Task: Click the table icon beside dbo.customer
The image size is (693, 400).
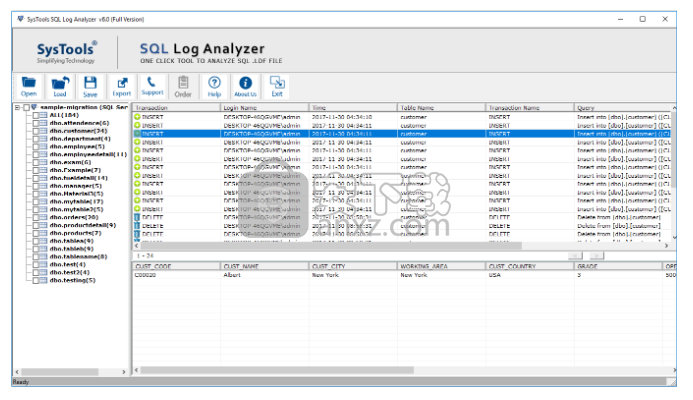Action: click(x=43, y=131)
